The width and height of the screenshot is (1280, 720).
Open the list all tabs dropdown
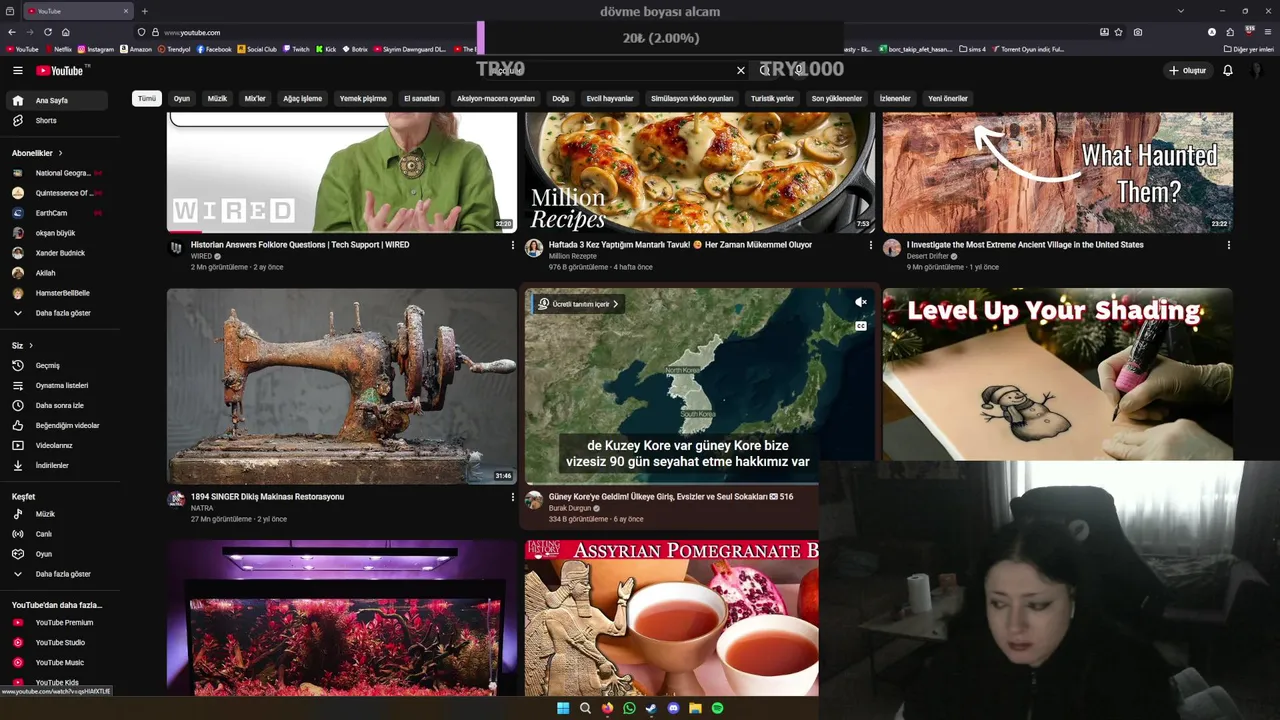[x=1181, y=11]
